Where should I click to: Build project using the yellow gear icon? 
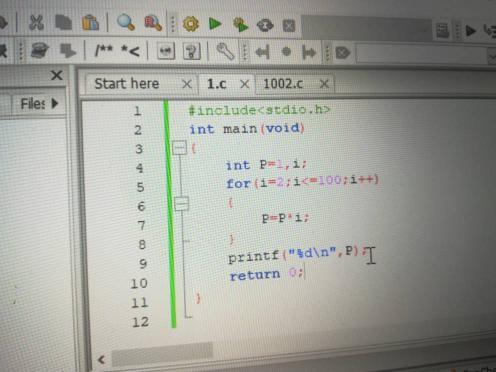[x=191, y=24]
